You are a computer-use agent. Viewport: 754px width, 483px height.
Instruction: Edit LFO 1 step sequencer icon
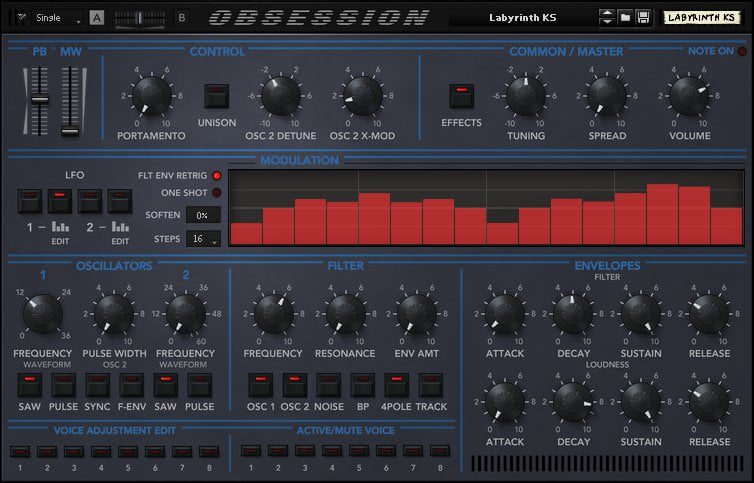[60, 227]
